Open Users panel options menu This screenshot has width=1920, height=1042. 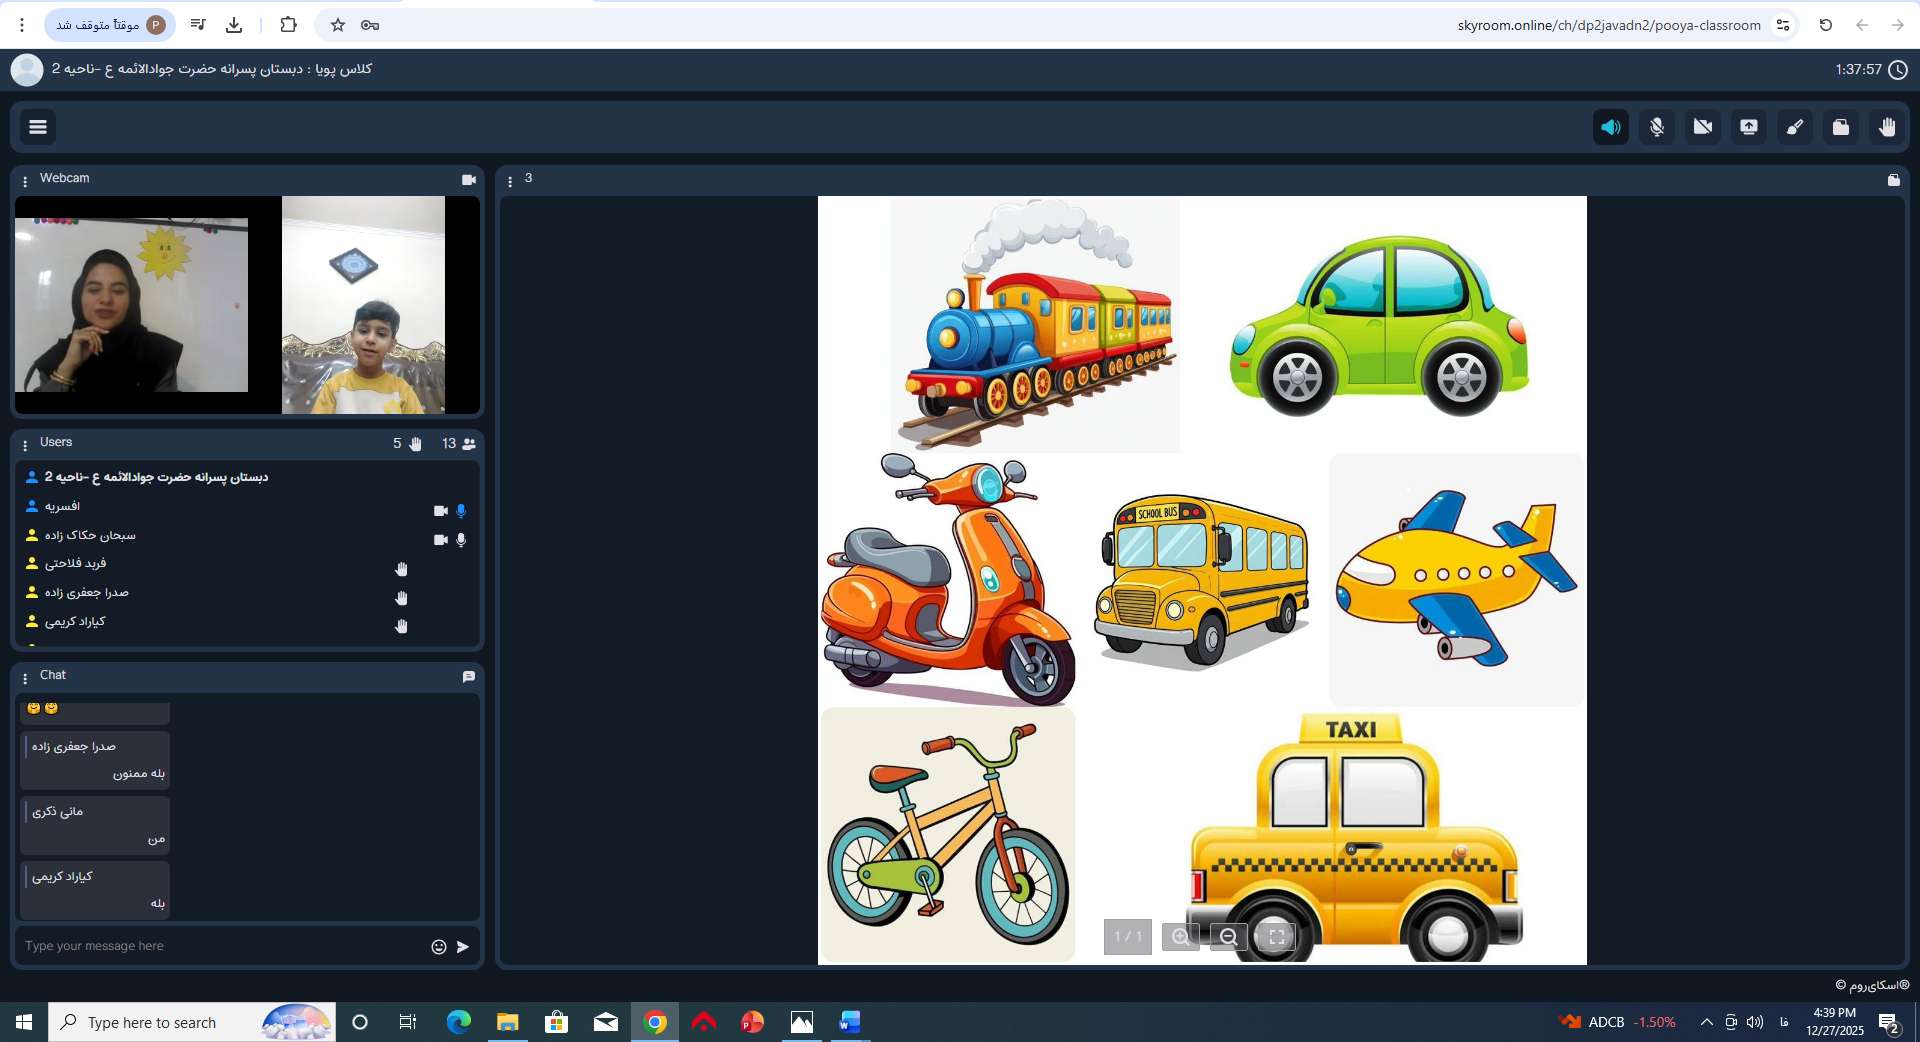pos(25,445)
